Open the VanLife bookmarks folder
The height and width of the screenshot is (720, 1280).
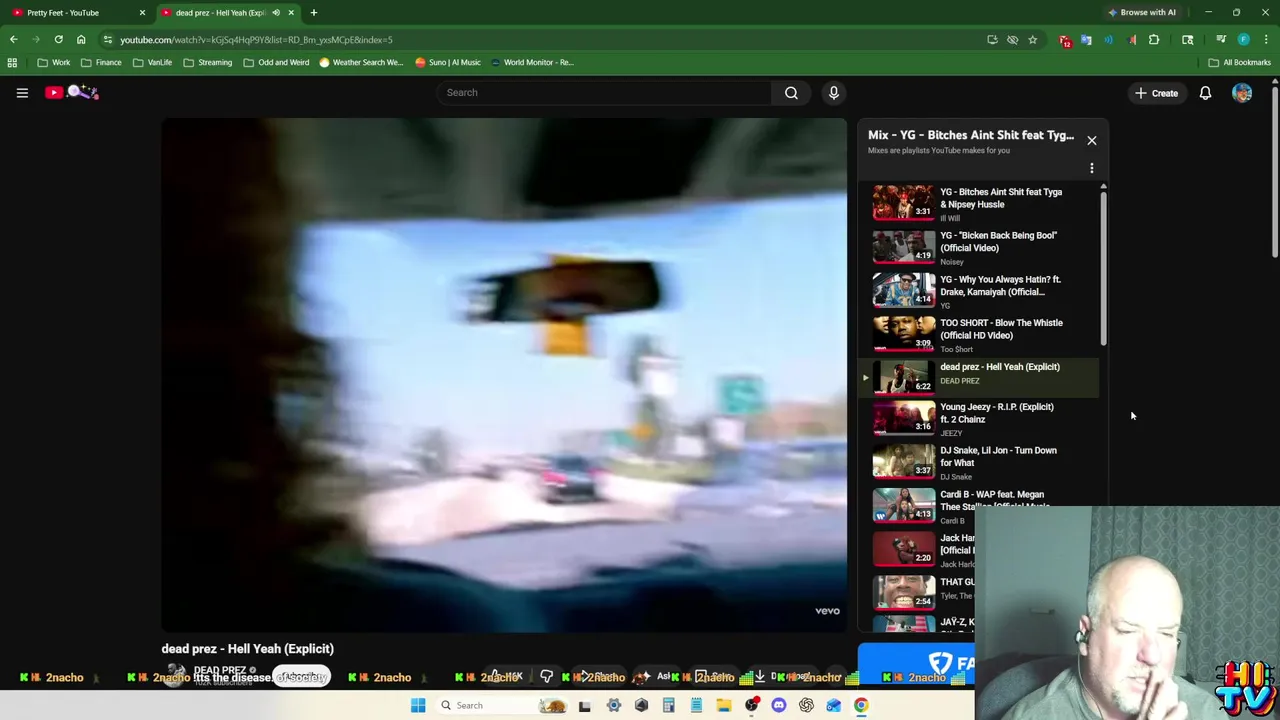coord(152,63)
